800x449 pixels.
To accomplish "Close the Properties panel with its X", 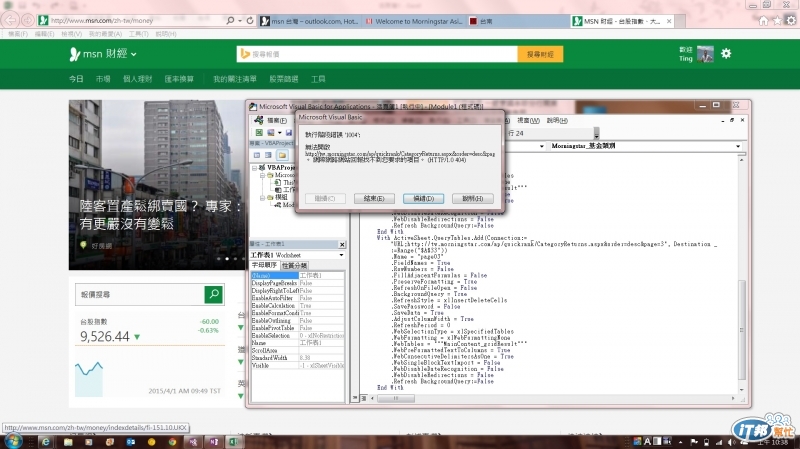I will click(342, 244).
